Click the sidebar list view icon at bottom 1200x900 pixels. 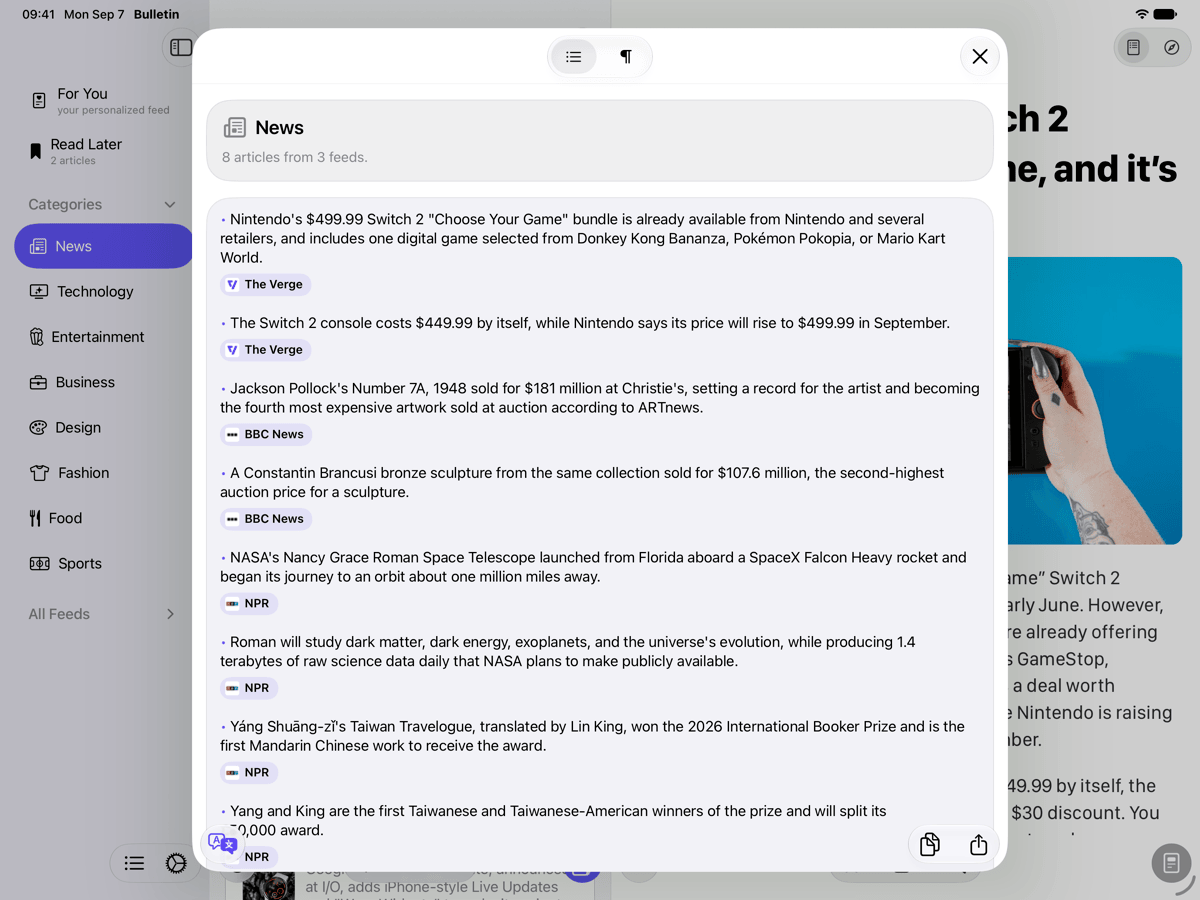click(134, 864)
